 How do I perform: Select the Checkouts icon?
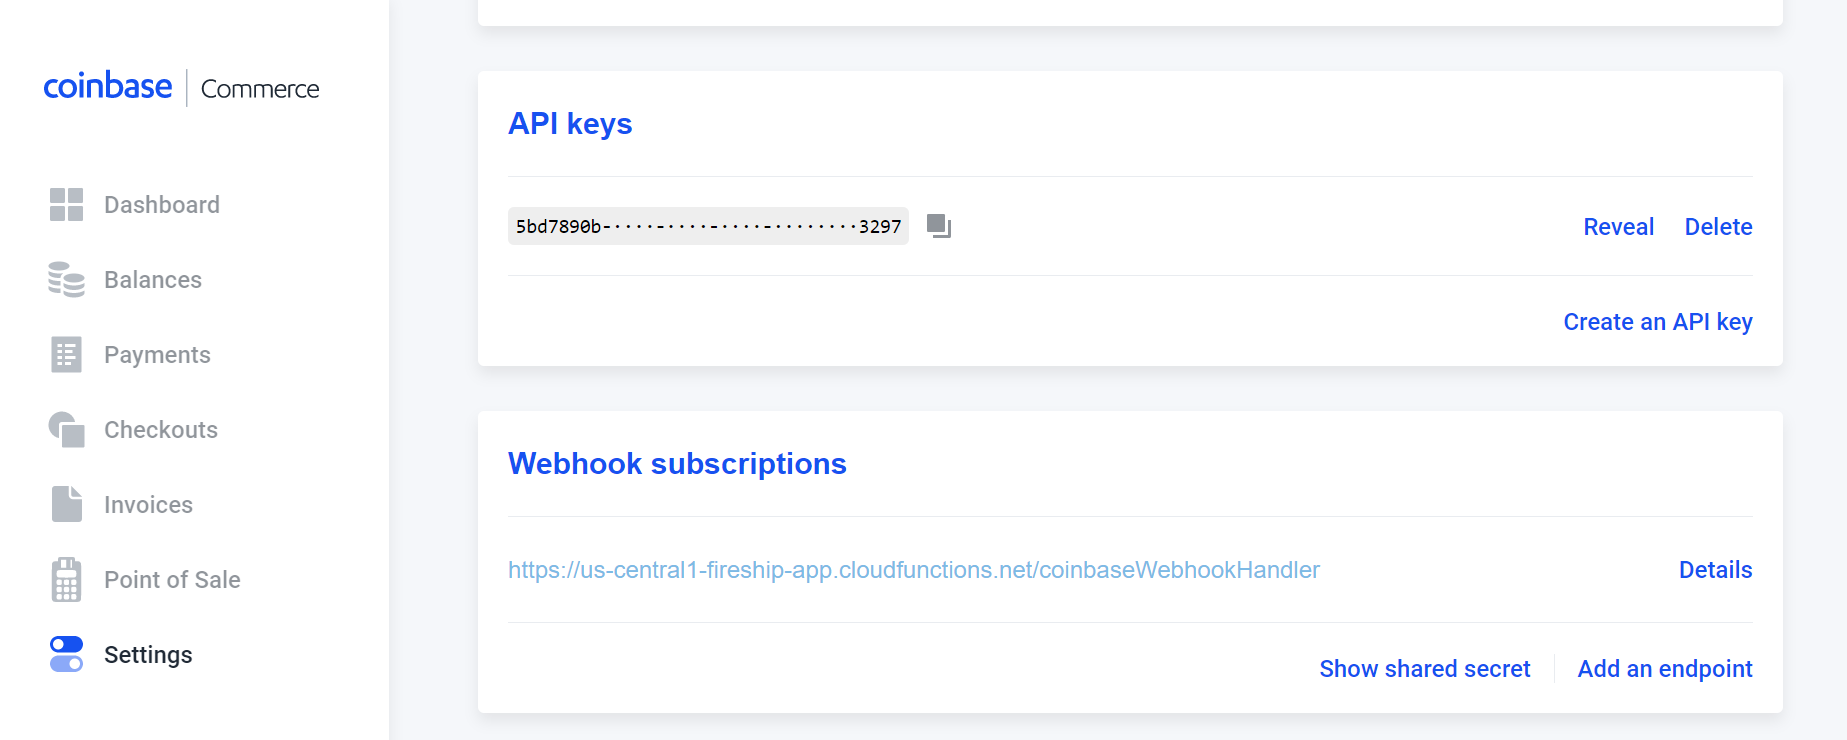click(65, 429)
